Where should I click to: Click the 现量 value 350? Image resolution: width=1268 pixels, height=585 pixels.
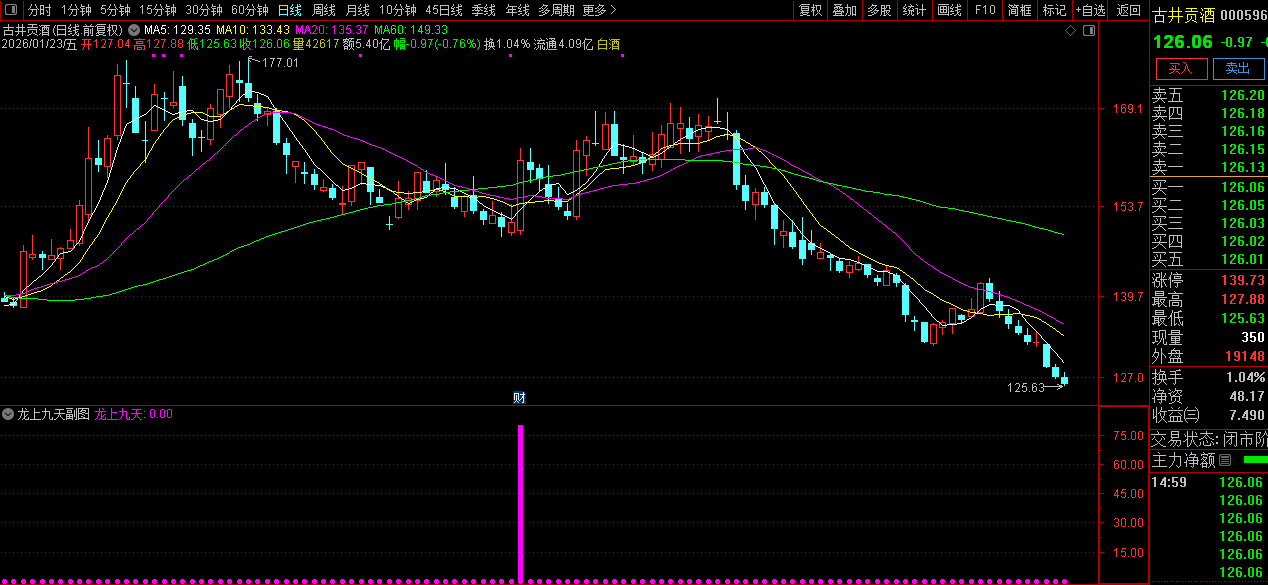(x=1253, y=338)
